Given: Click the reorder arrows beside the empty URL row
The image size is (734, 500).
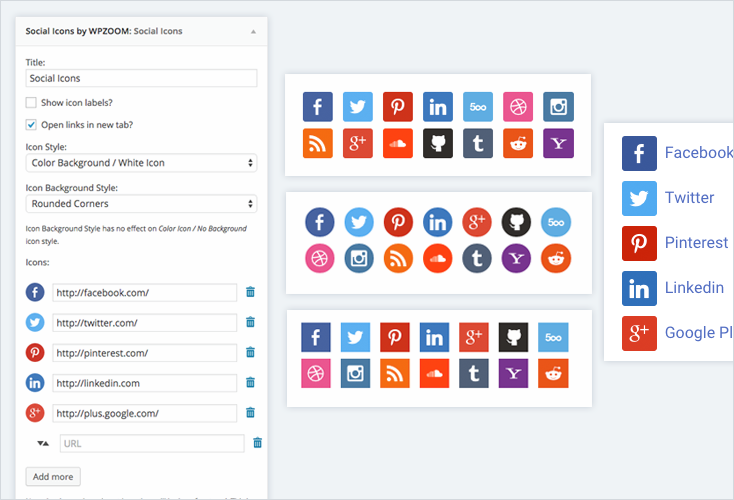Looking at the screenshot, I should (43, 443).
